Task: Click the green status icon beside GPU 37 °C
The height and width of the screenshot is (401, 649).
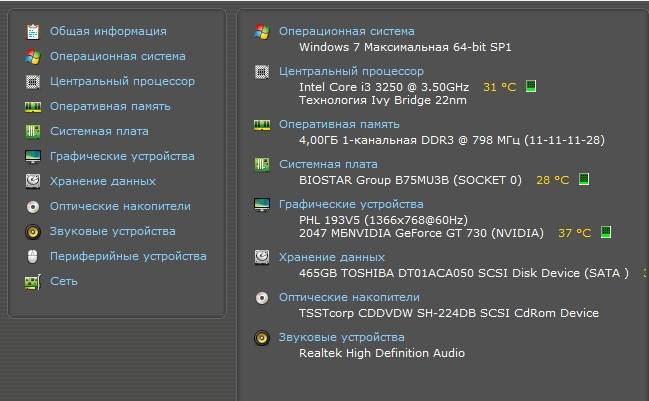Action: tap(606, 232)
